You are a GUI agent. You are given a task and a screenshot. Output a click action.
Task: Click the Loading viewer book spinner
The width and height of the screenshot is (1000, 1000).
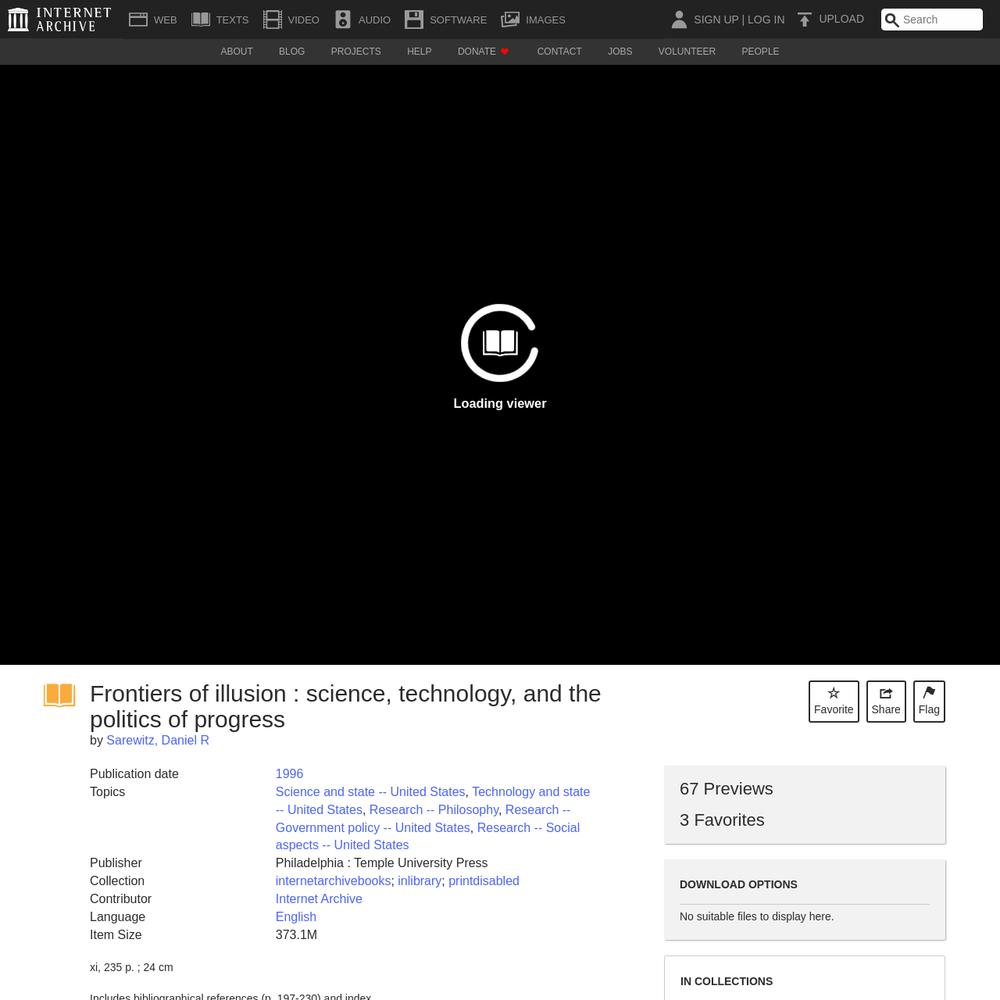pos(500,343)
